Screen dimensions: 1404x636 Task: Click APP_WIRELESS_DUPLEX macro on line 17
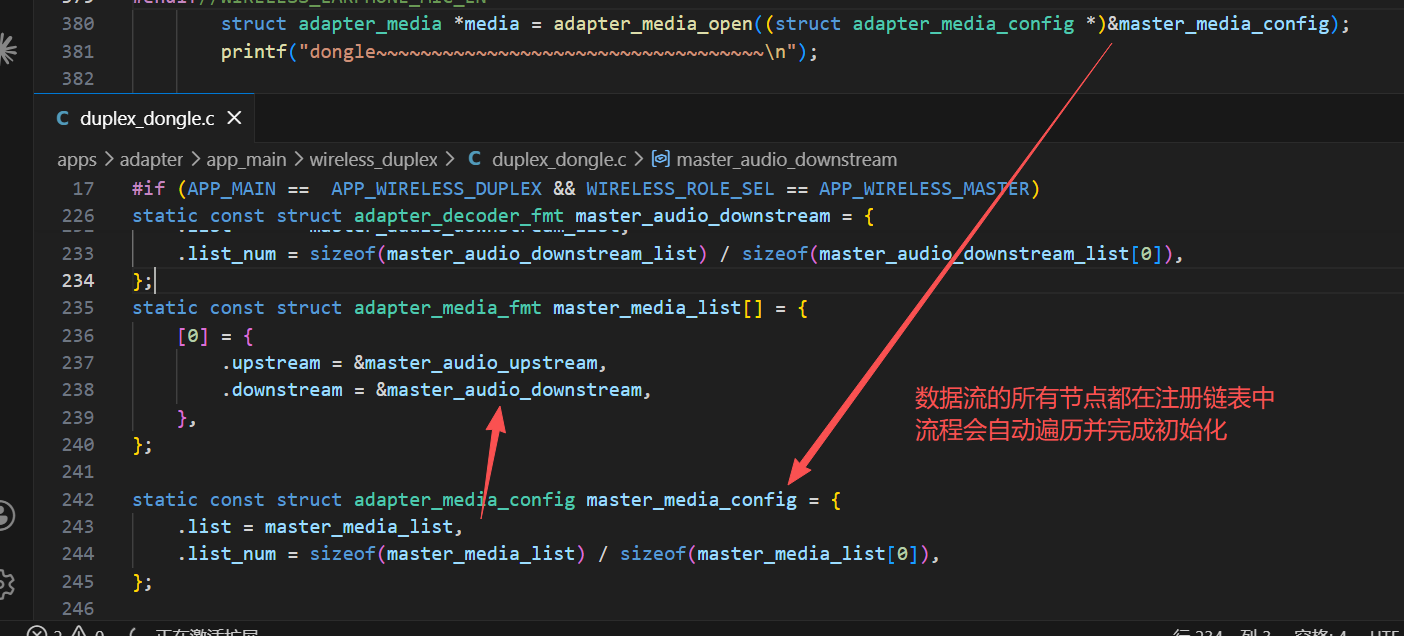(x=437, y=188)
